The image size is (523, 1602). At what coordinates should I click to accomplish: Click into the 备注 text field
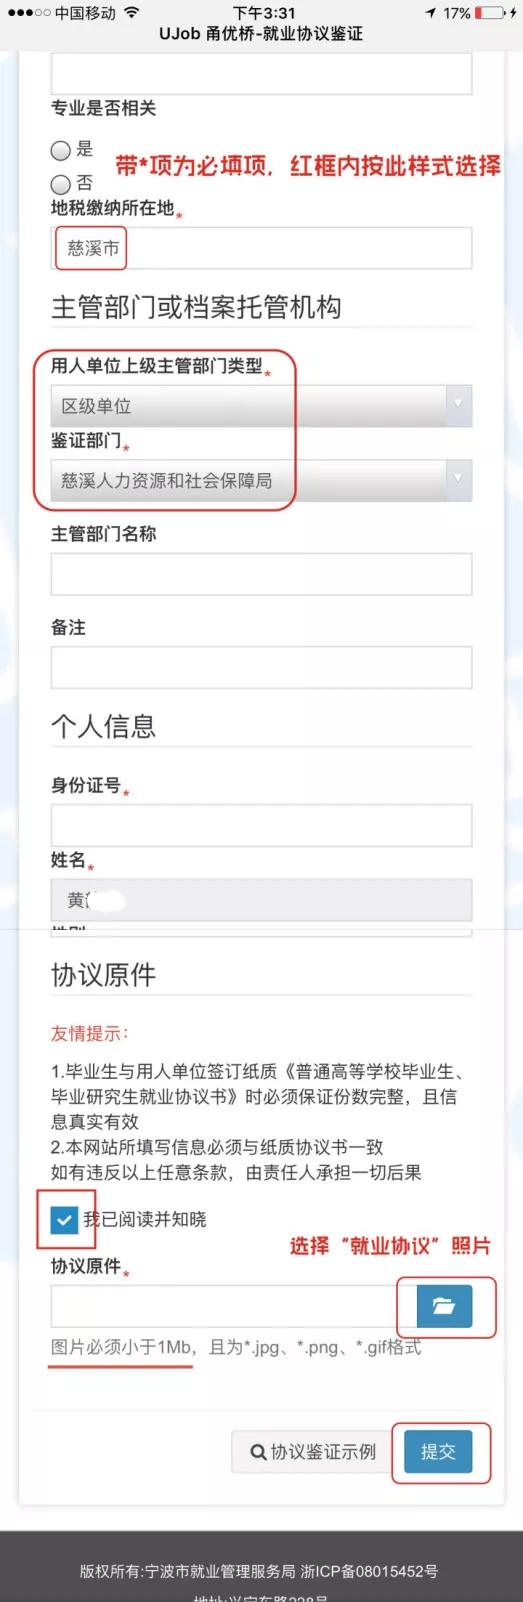click(x=261, y=667)
